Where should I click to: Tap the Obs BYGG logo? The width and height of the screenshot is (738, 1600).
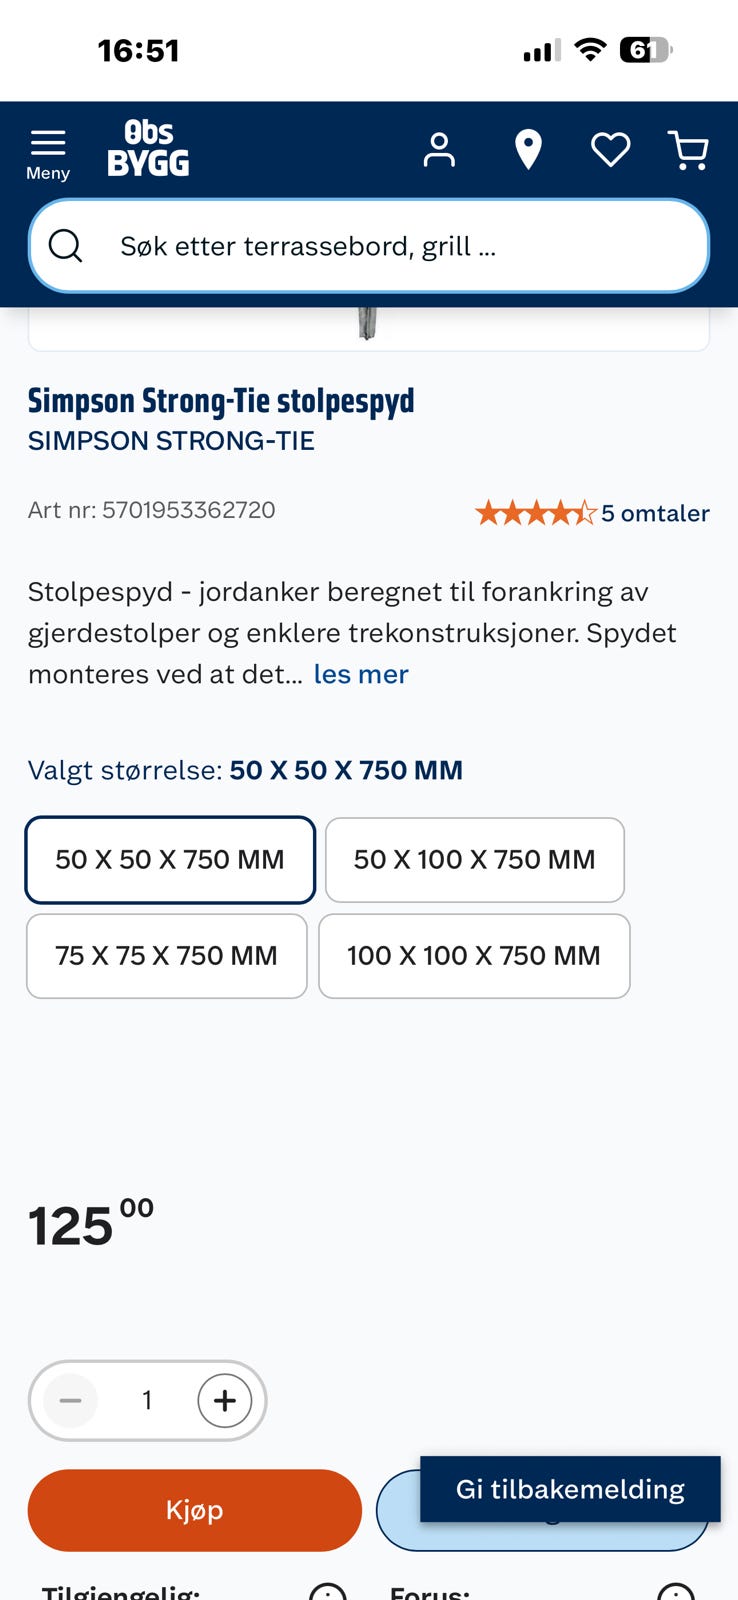pyautogui.click(x=148, y=150)
